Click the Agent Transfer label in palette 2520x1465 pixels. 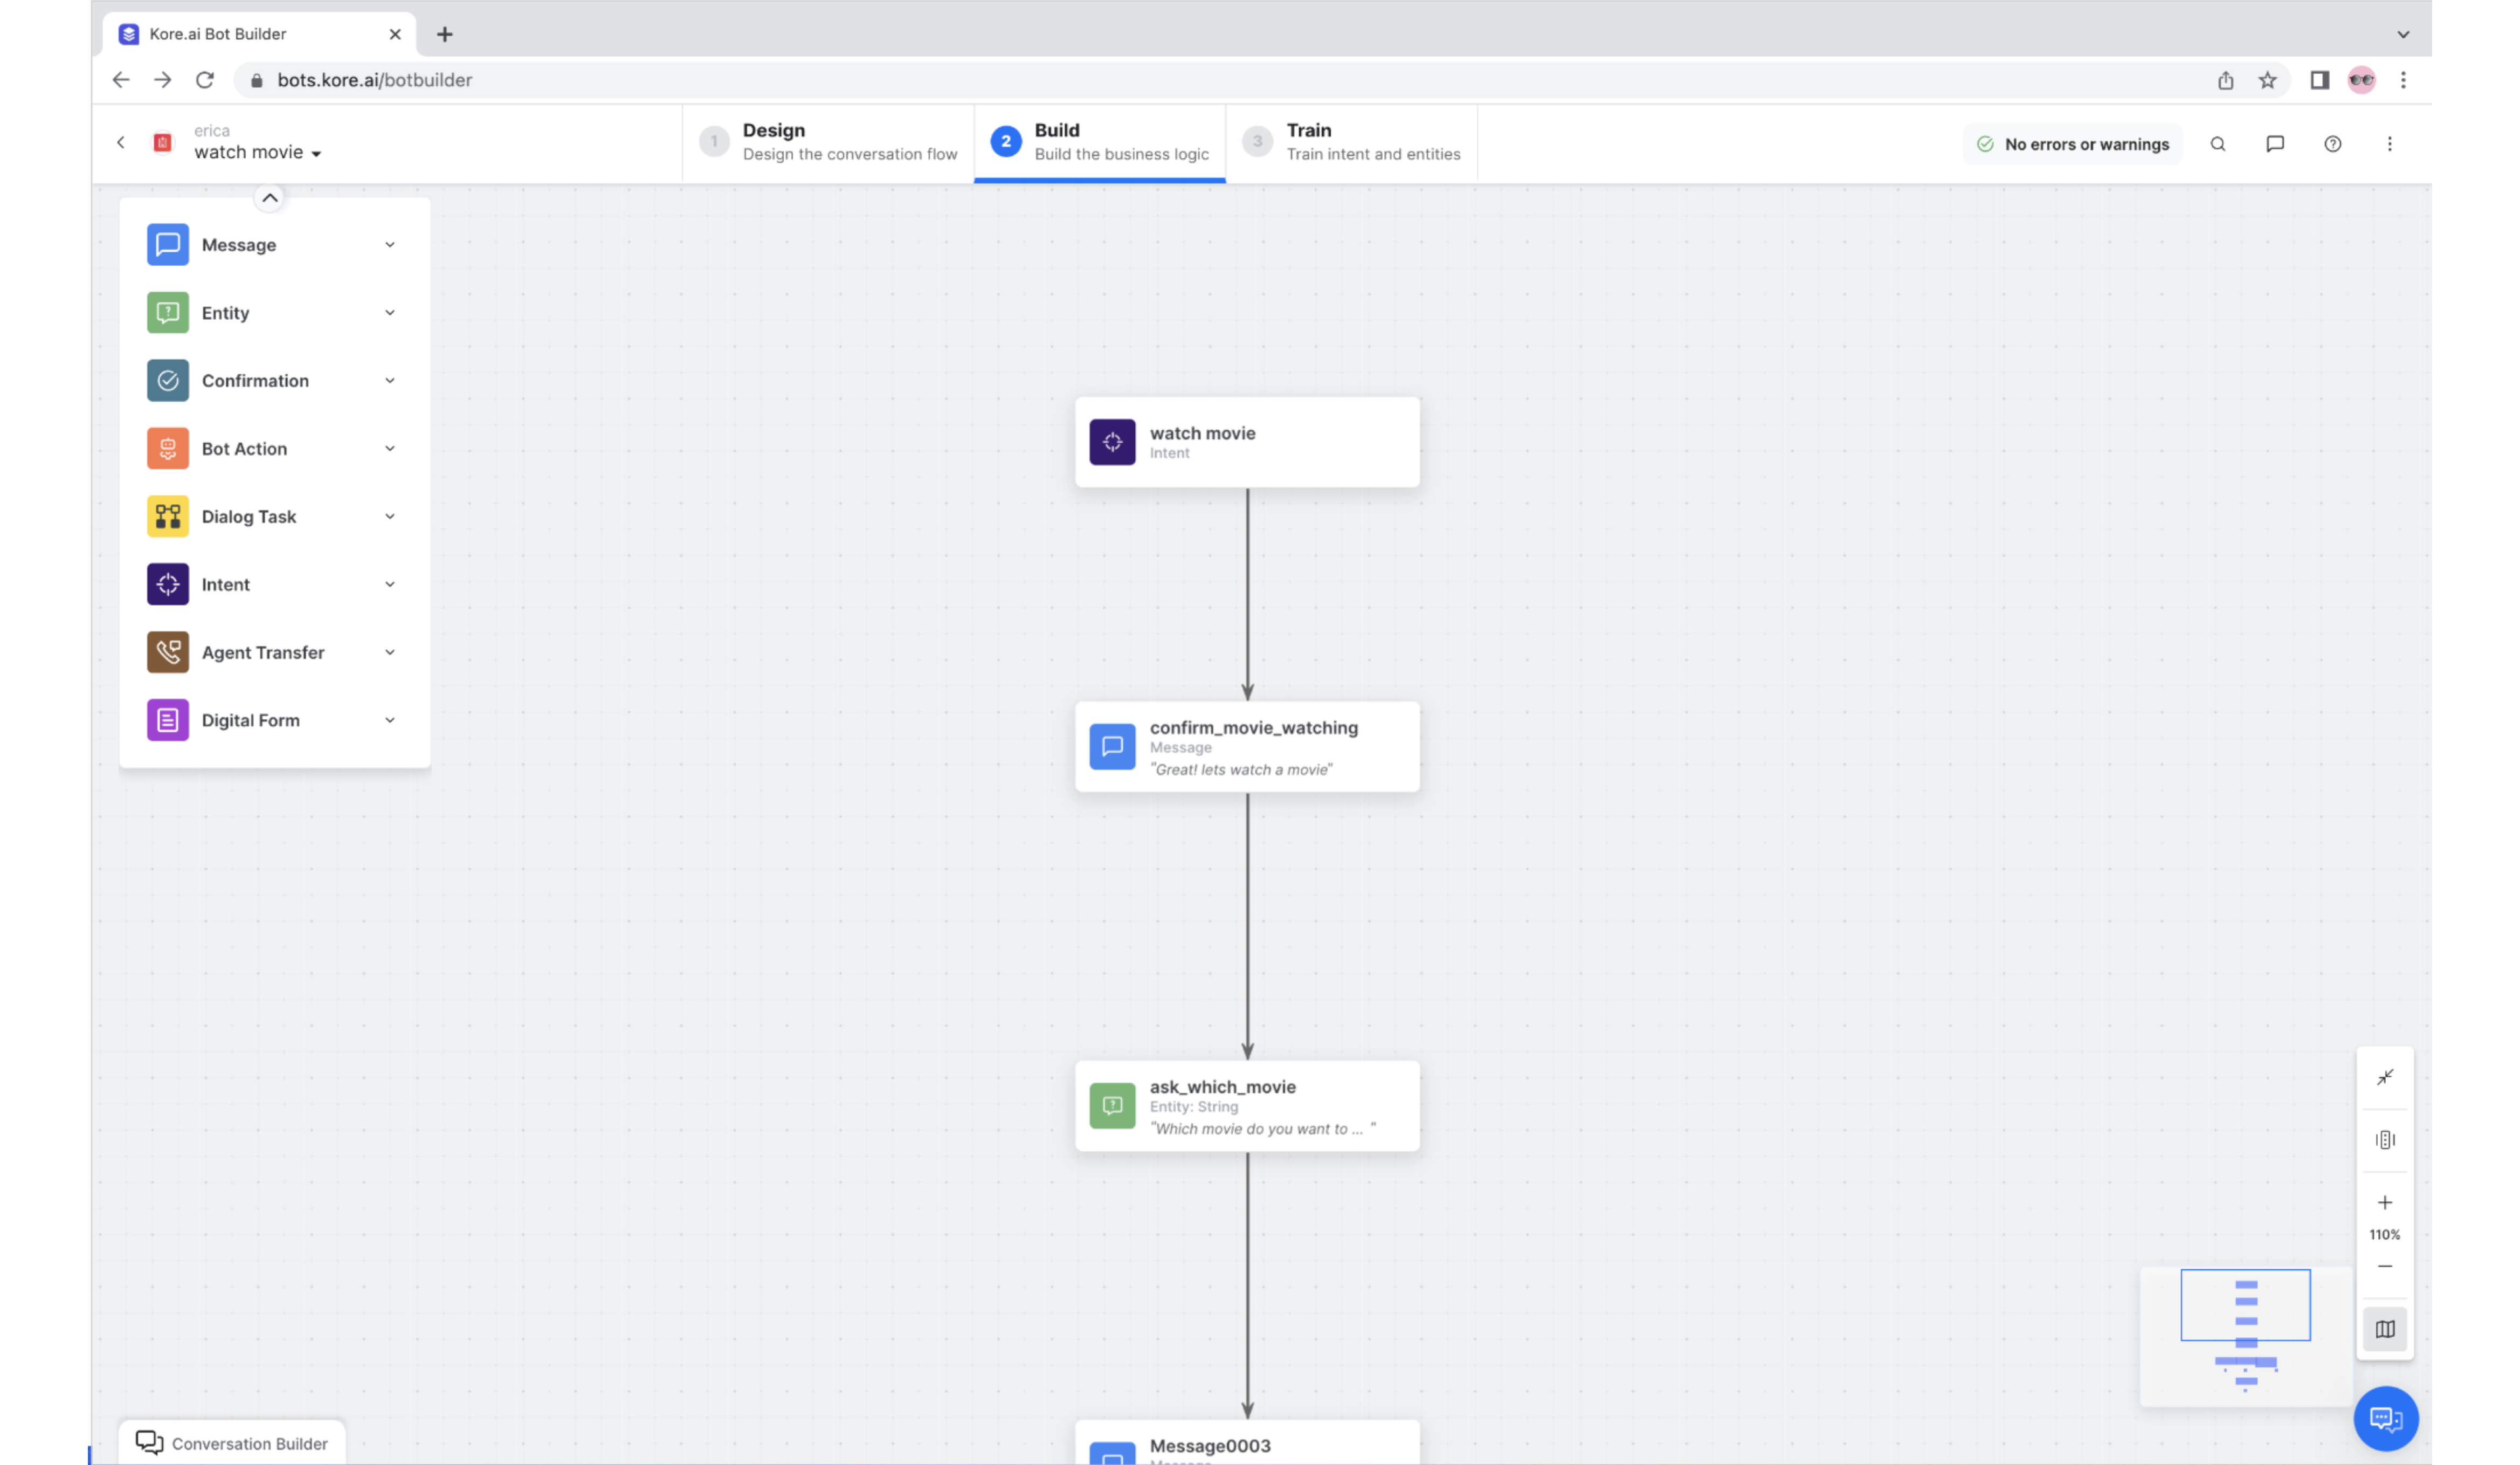click(x=263, y=653)
